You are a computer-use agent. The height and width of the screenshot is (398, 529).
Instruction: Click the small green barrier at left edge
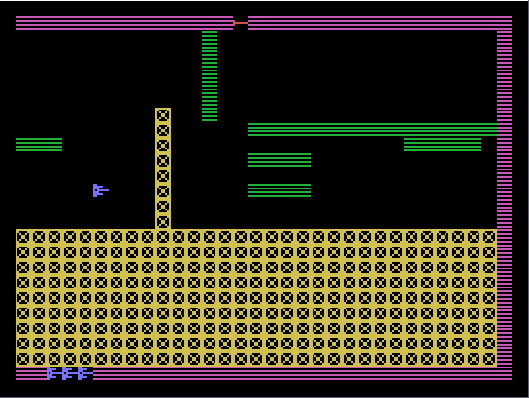click(39, 144)
